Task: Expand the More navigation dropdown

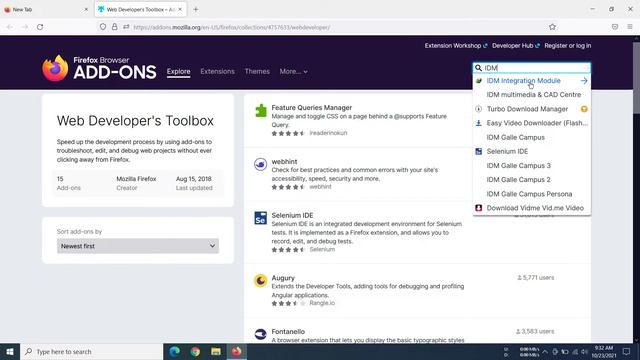Action: [x=293, y=71]
